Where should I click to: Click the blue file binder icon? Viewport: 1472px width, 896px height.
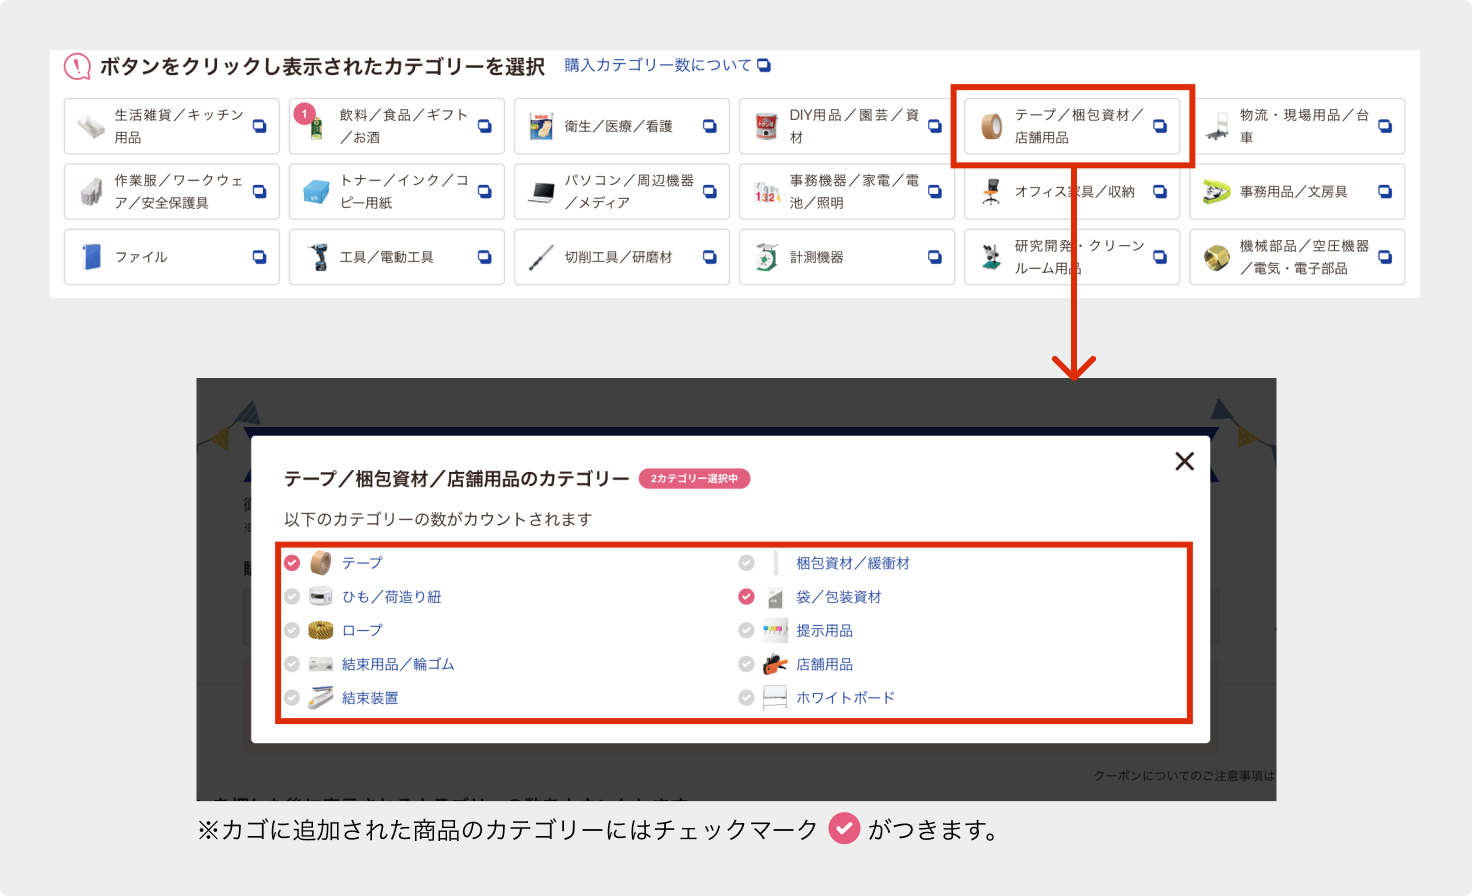point(92,257)
